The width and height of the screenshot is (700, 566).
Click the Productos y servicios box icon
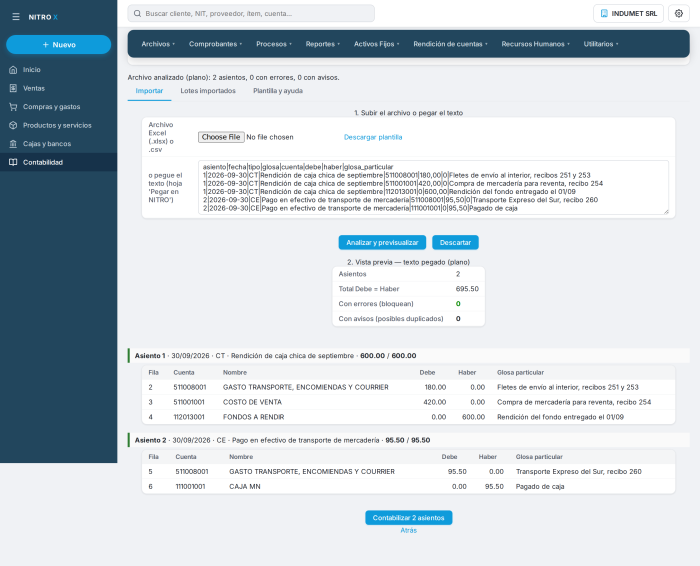(x=13, y=125)
